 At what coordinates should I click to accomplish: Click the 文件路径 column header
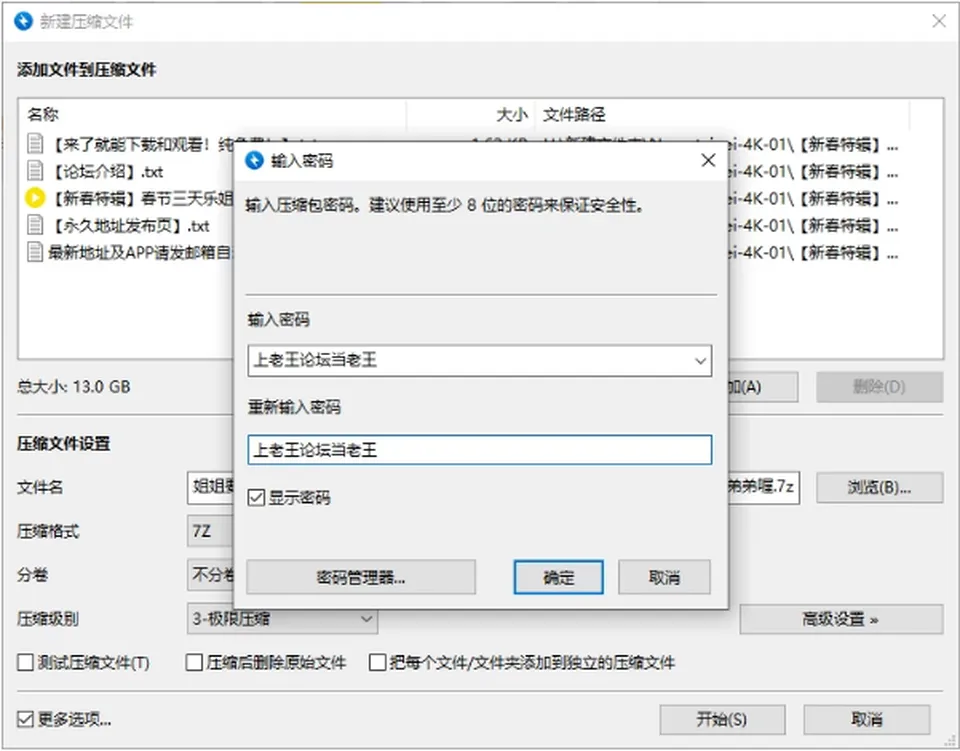(574, 114)
